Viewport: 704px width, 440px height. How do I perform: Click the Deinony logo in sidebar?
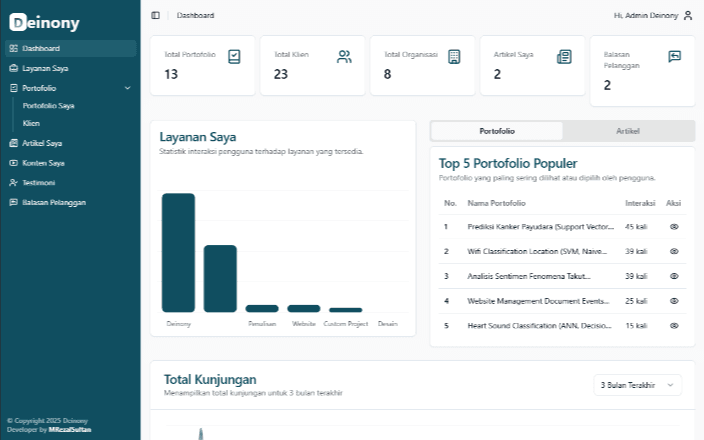tap(44, 23)
